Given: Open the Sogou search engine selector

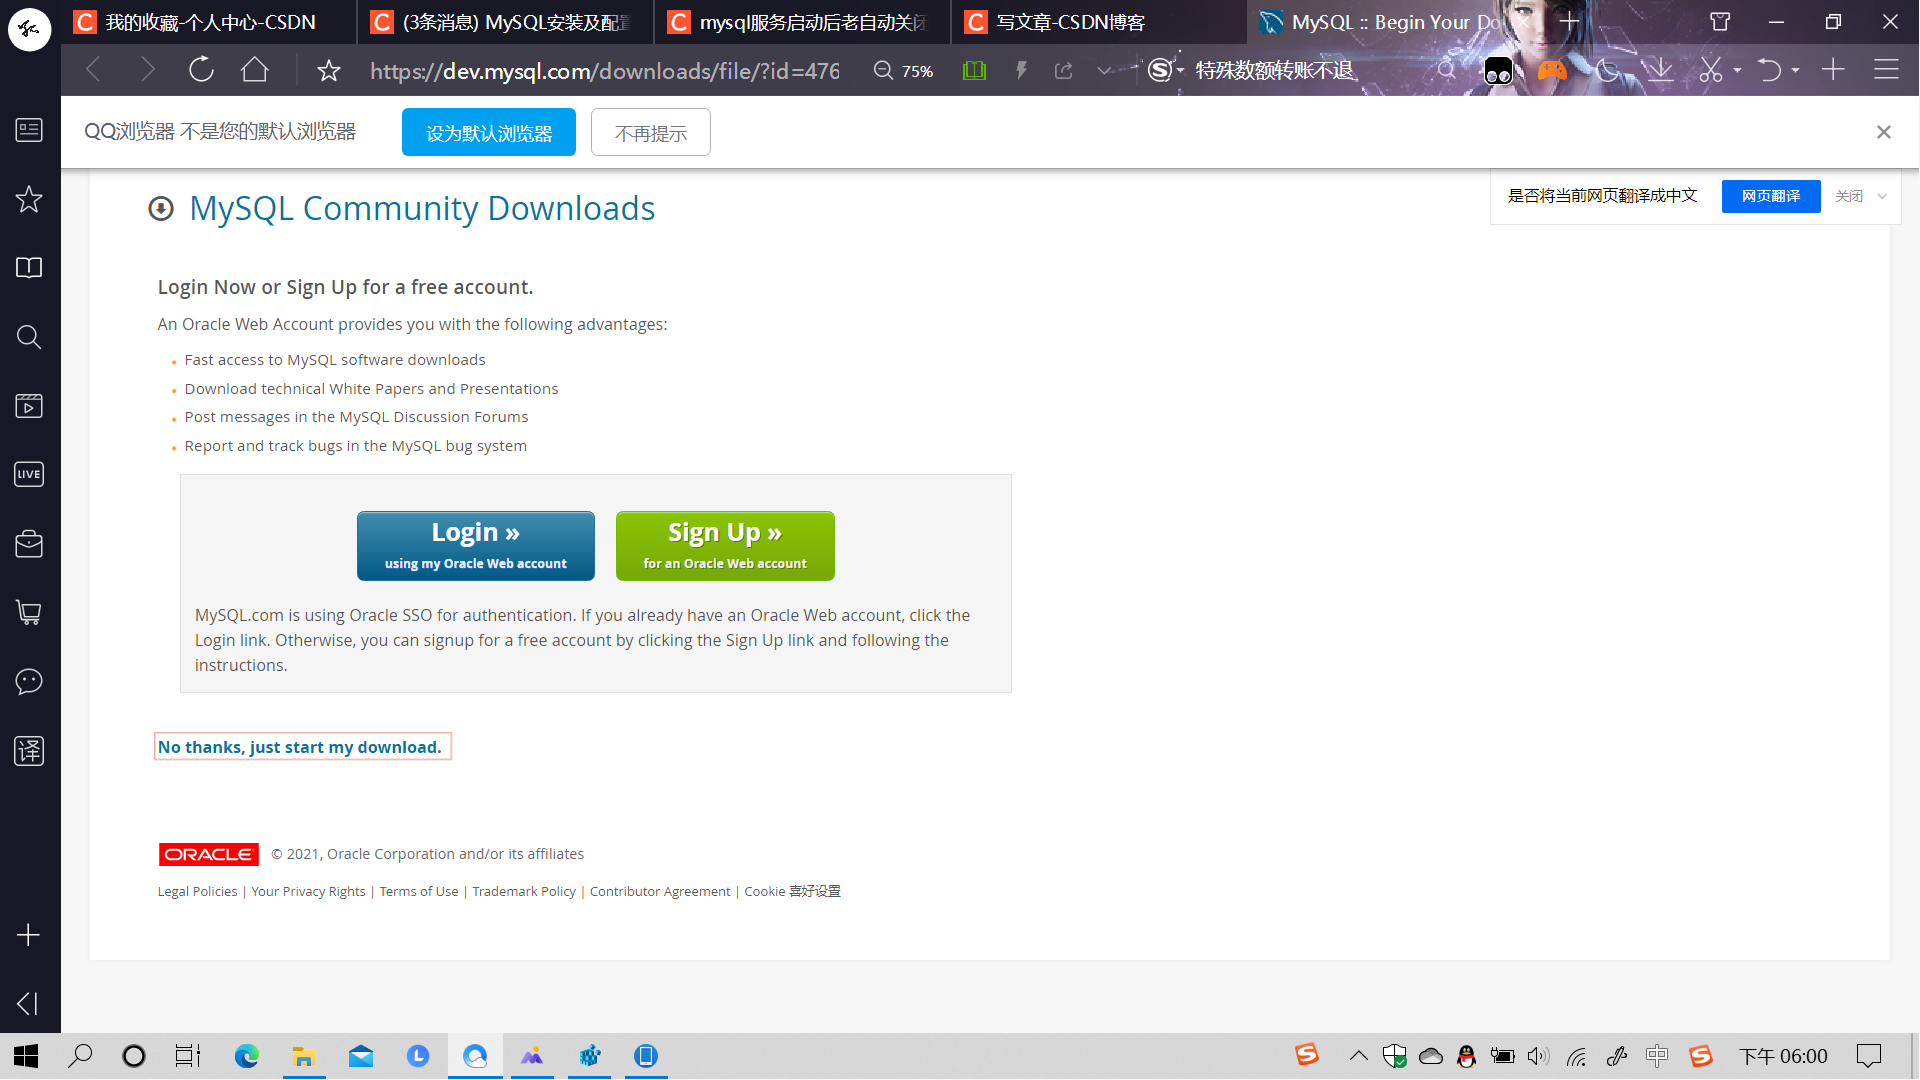Looking at the screenshot, I should click(x=1164, y=70).
